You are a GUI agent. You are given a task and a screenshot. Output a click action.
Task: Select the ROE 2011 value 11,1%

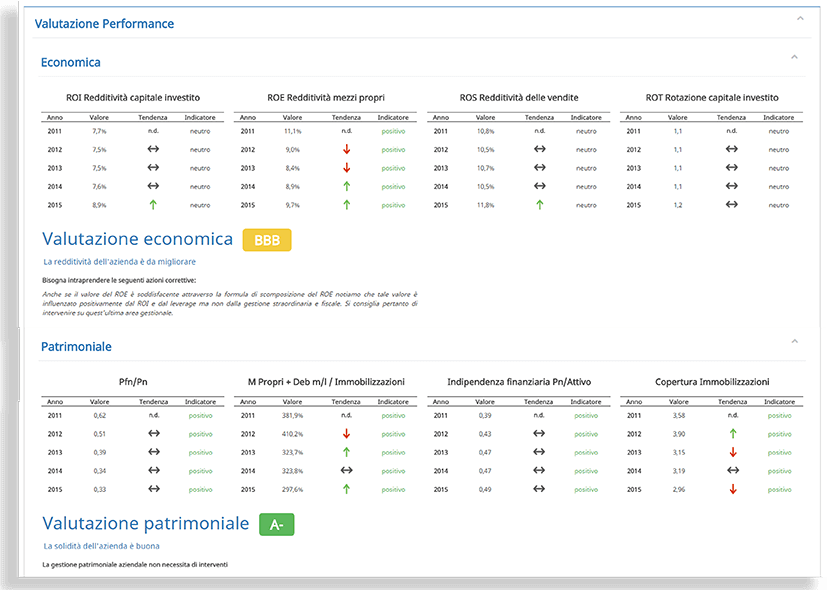tap(293, 131)
